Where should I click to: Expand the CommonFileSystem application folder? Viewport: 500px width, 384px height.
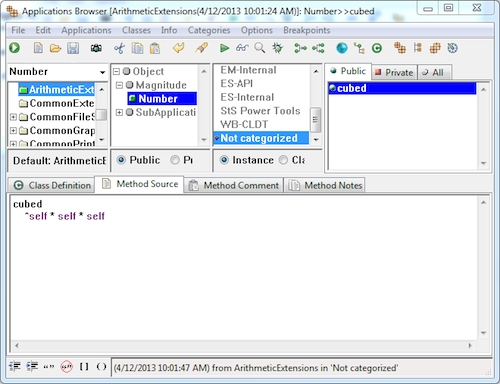(13, 117)
